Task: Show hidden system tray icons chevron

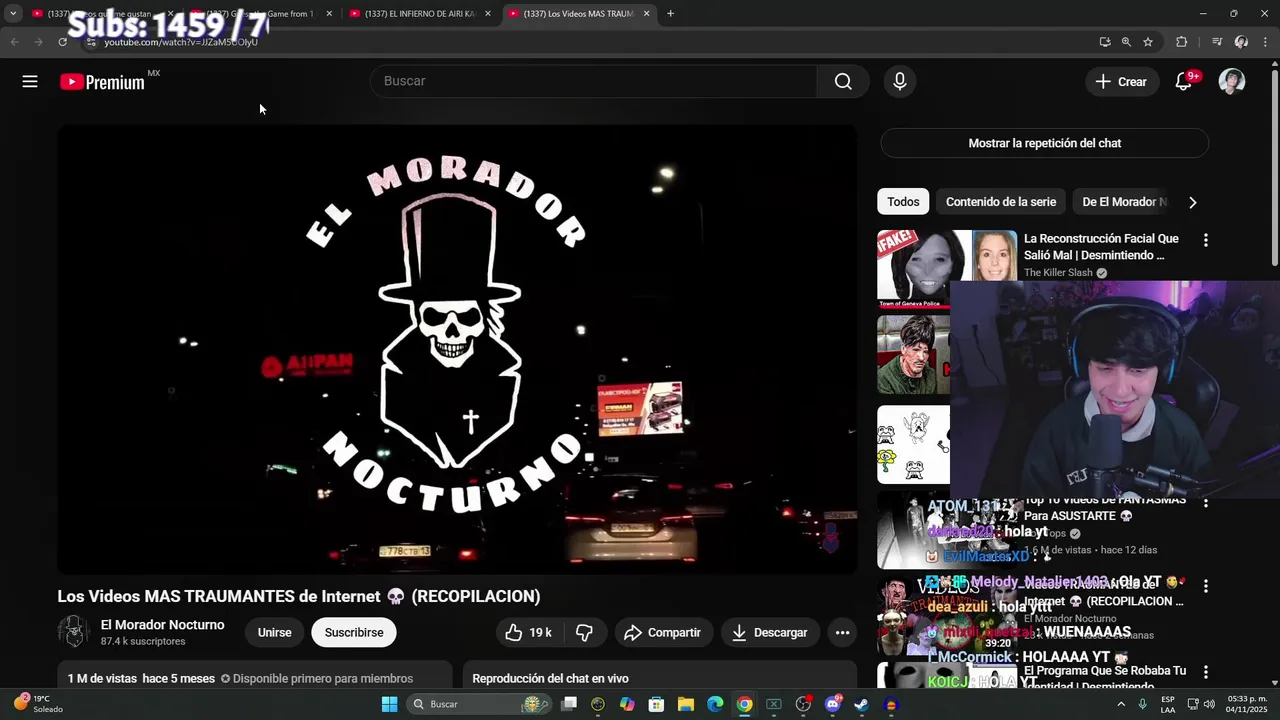Action: [1123, 704]
